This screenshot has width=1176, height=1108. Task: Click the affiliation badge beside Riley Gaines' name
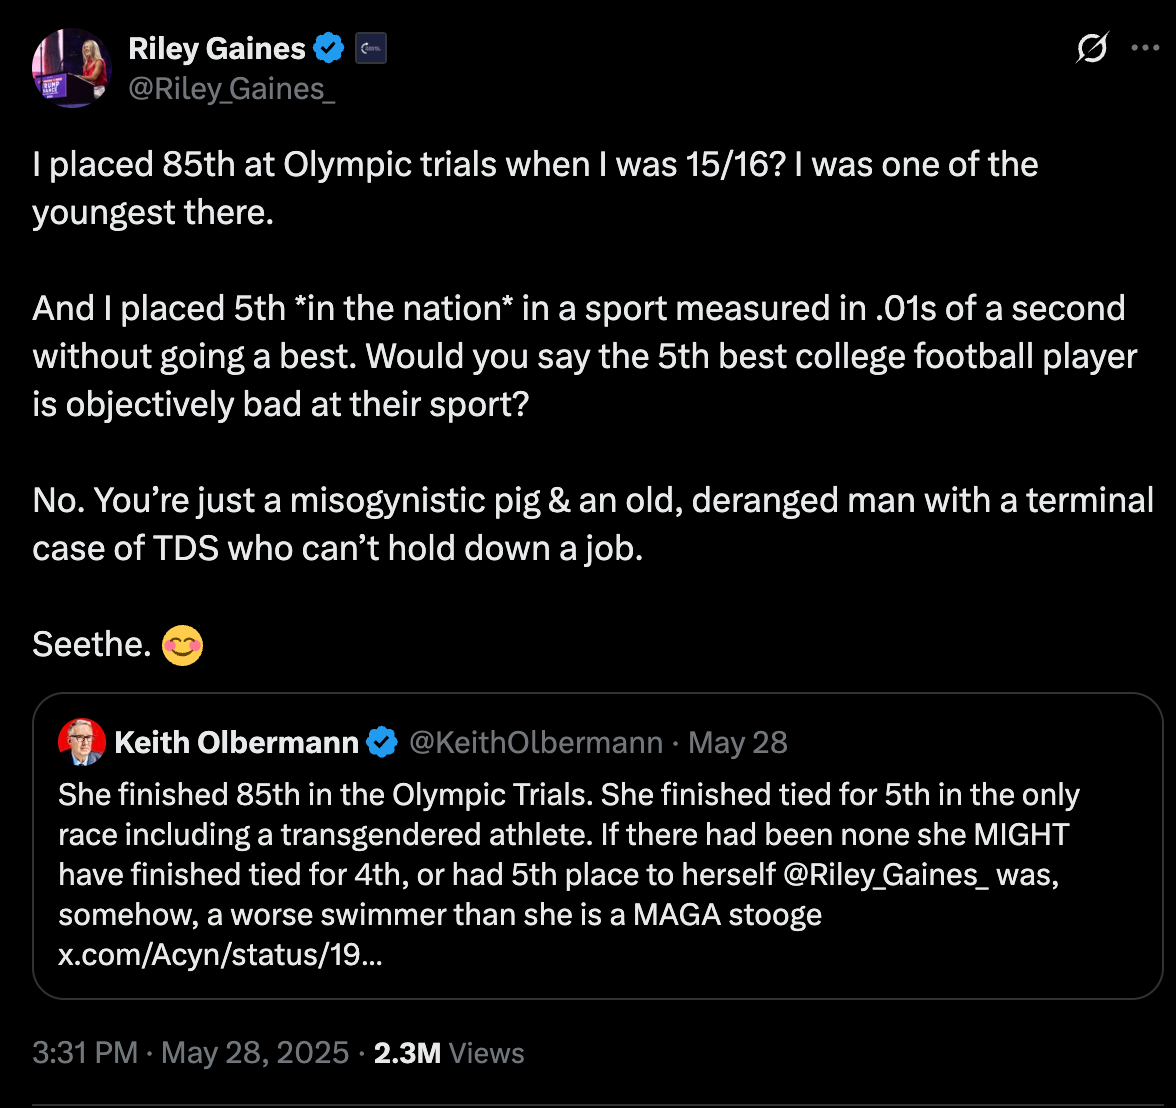[371, 48]
